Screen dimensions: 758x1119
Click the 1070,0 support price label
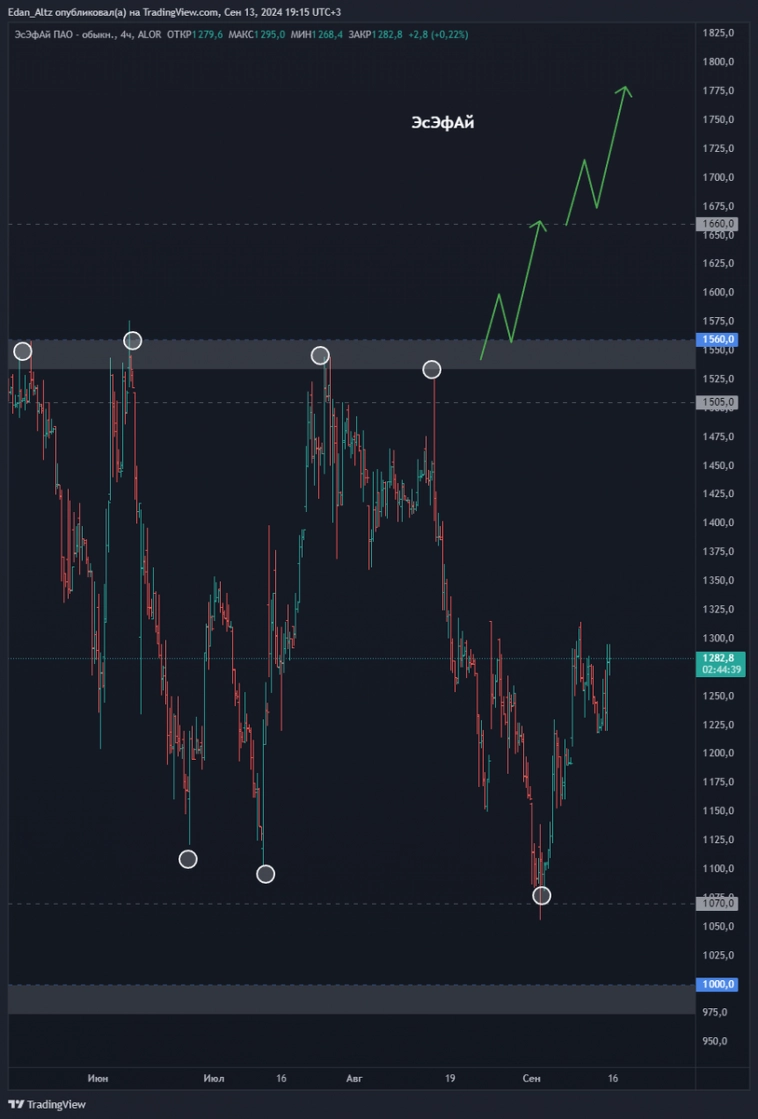718,903
